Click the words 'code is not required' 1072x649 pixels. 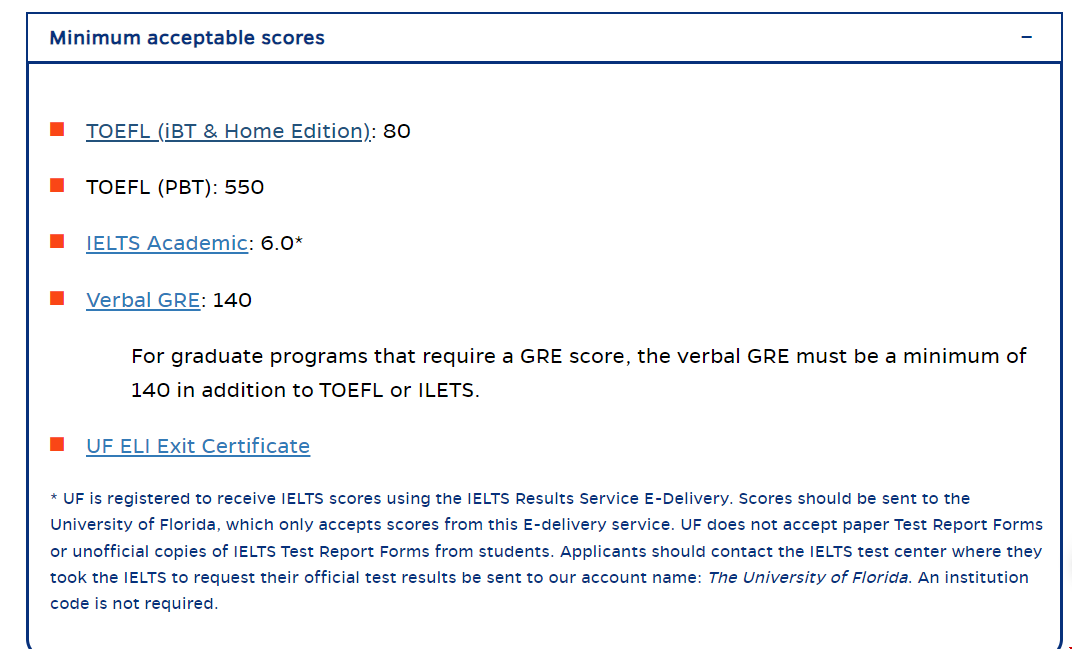(x=133, y=604)
